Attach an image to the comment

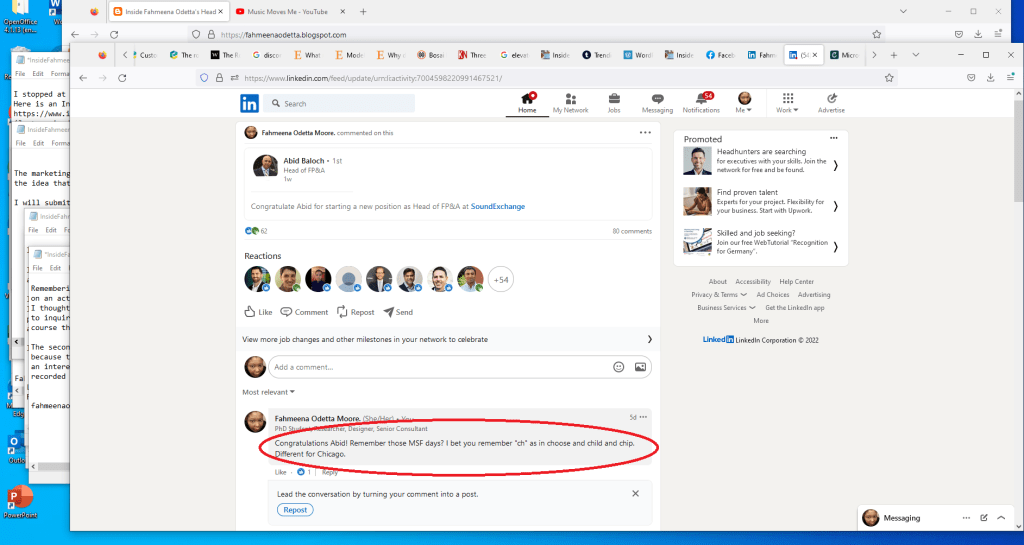[640, 367]
